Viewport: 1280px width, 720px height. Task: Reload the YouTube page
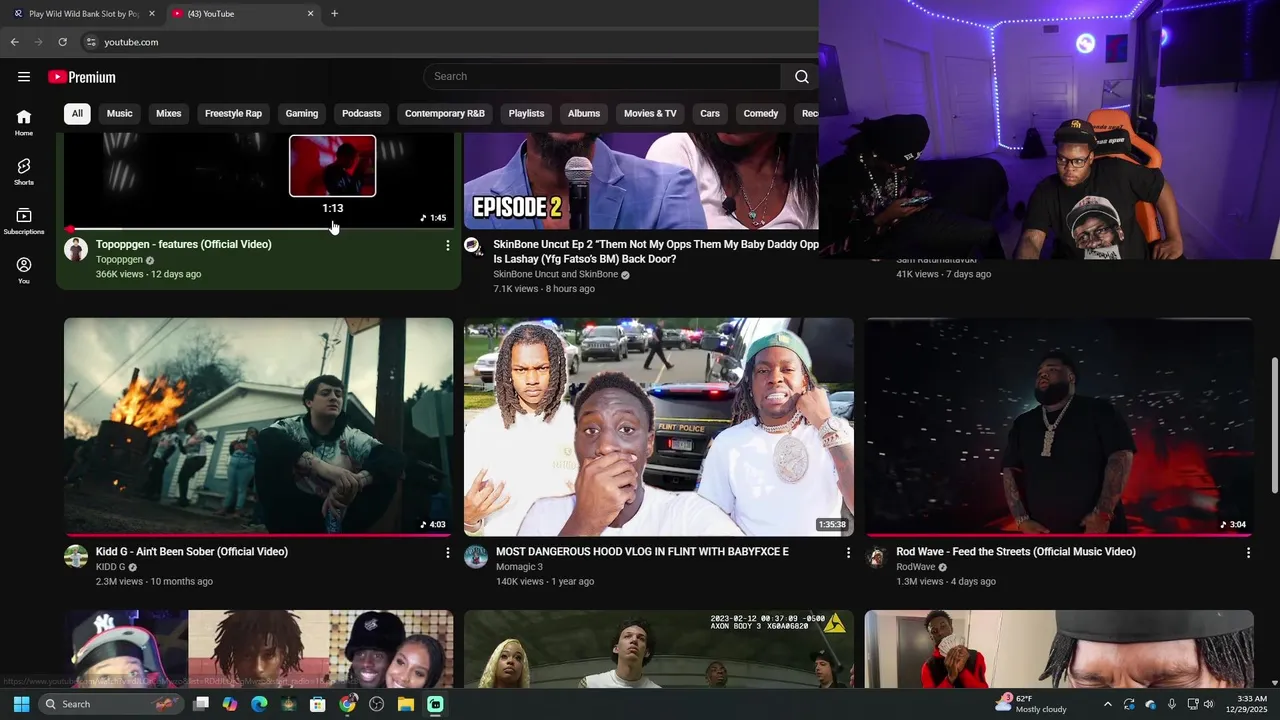[x=62, y=42]
